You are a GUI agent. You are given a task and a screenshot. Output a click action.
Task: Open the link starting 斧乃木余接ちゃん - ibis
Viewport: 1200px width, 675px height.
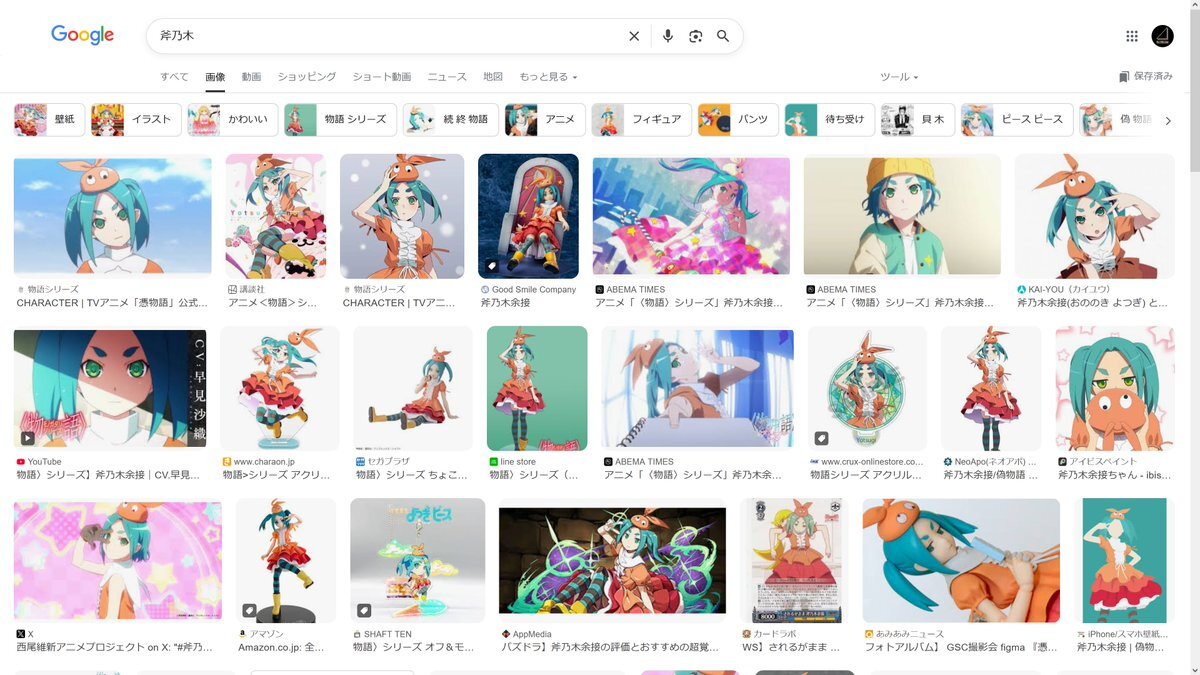click(1115, 475)
